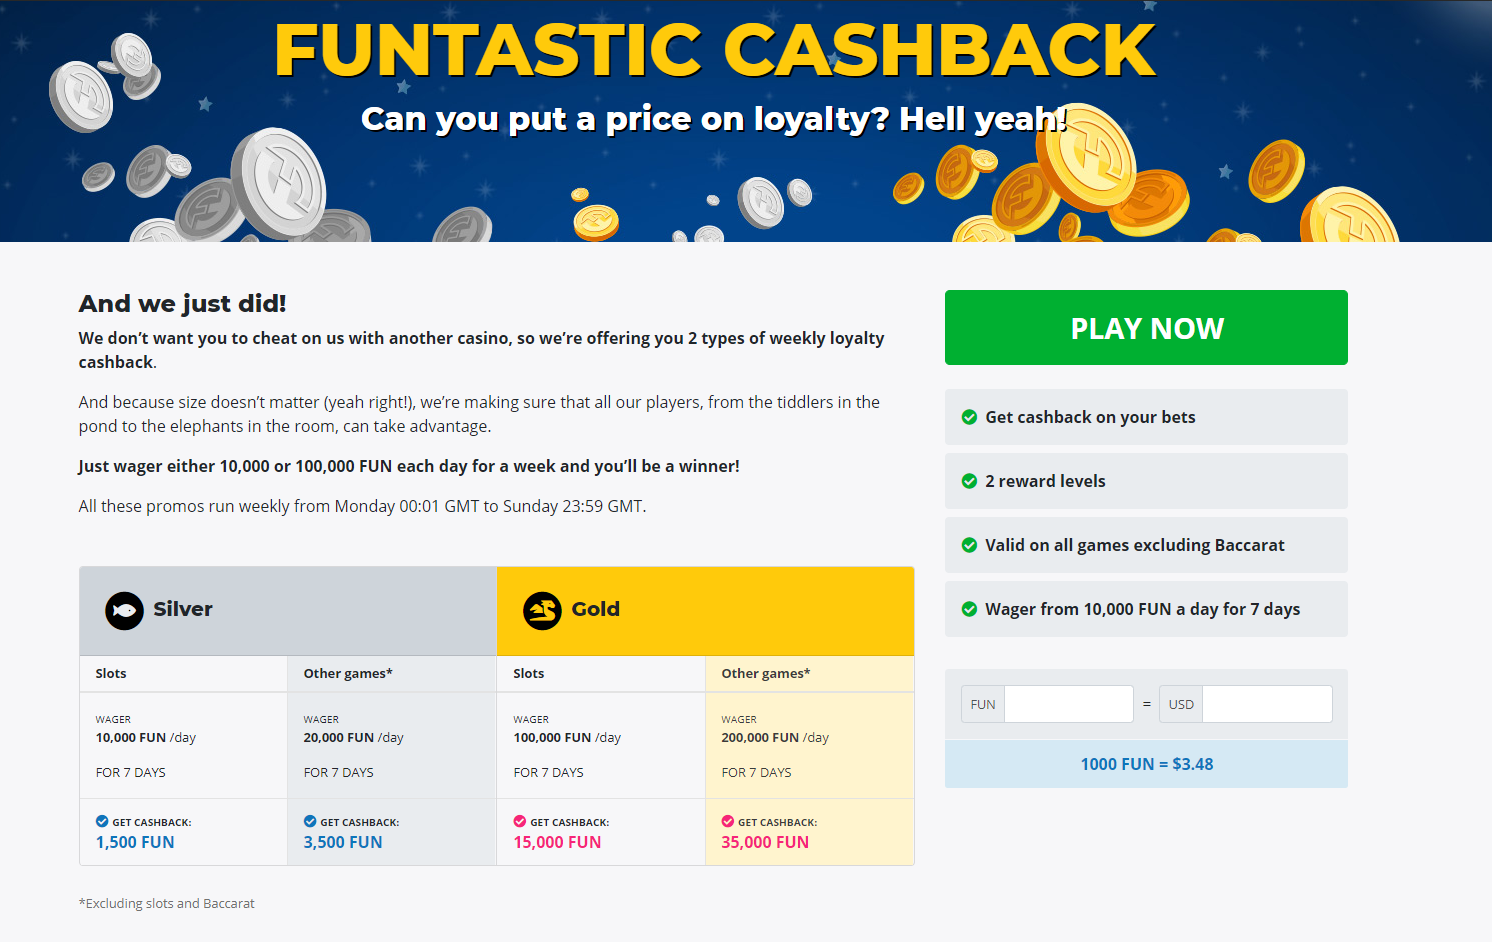Click the 1000 FUN = $3.48 rate bar
Image resolution: width=1492 pixels, height=942 pixels.
coord(1146,764)
